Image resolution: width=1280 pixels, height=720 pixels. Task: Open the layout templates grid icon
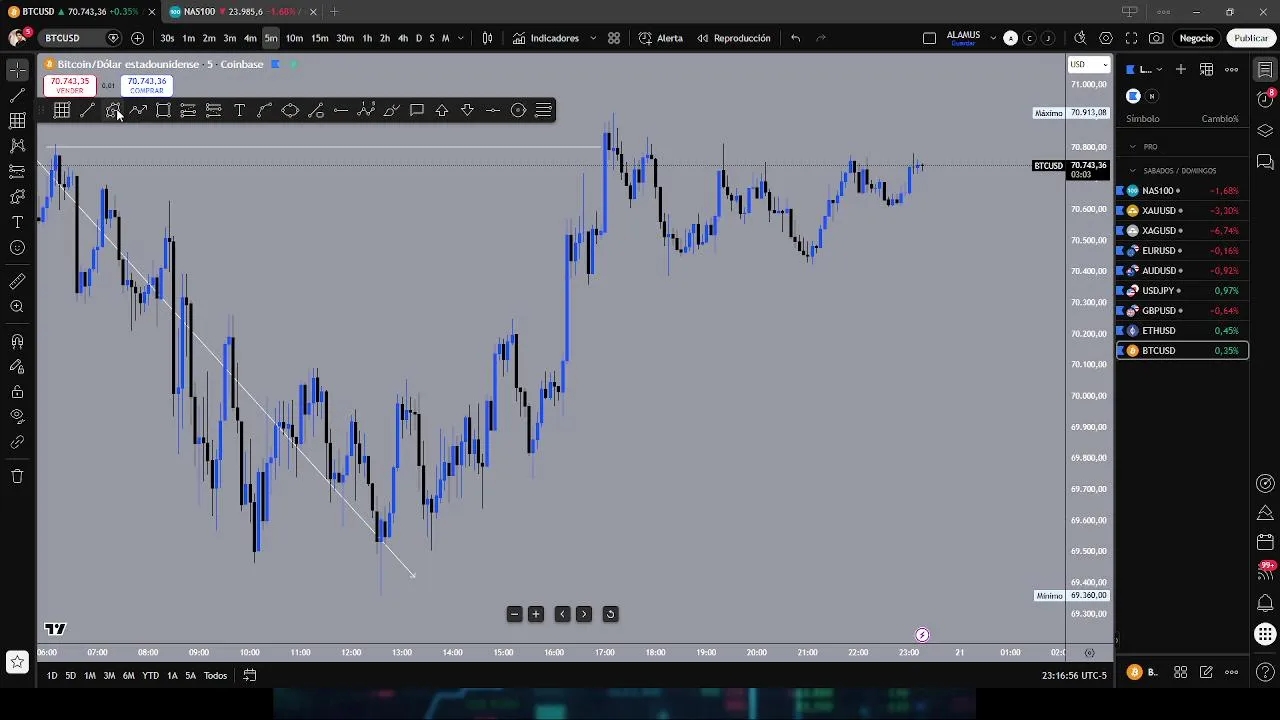(613, 38)
